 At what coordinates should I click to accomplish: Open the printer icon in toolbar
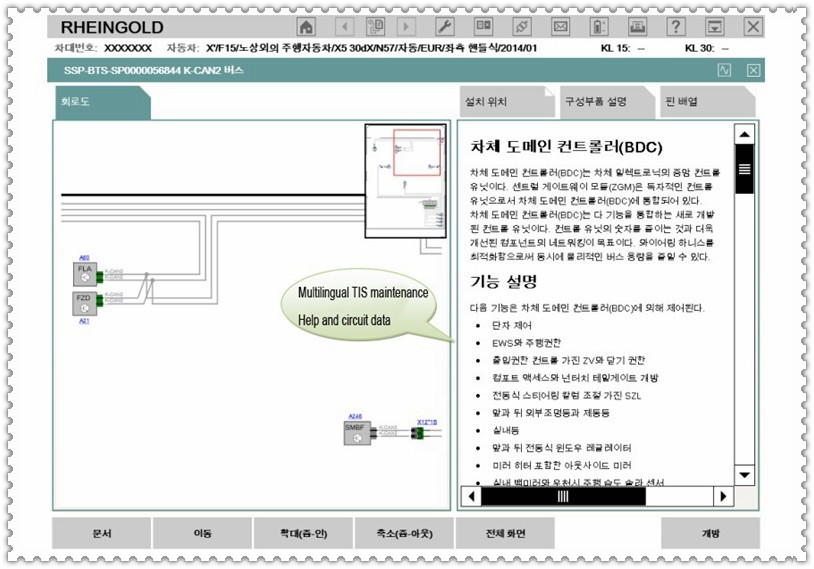[637, 27]
